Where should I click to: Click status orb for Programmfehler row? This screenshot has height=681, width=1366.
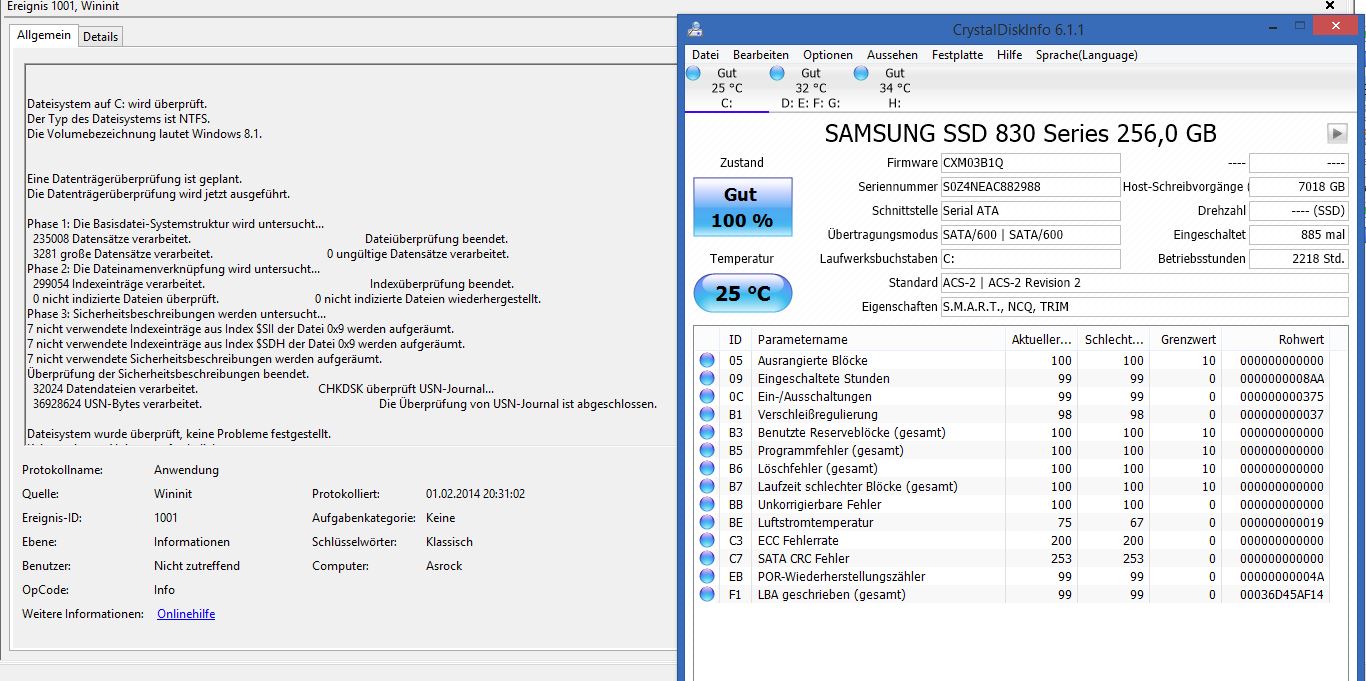click(707, 450)
